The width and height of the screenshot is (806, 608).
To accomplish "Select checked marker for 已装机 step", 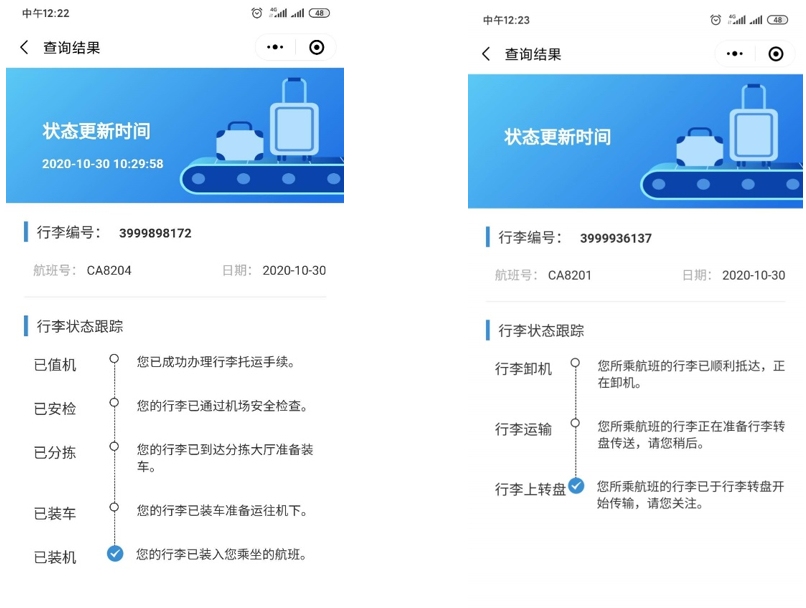I will click(115, 554).
